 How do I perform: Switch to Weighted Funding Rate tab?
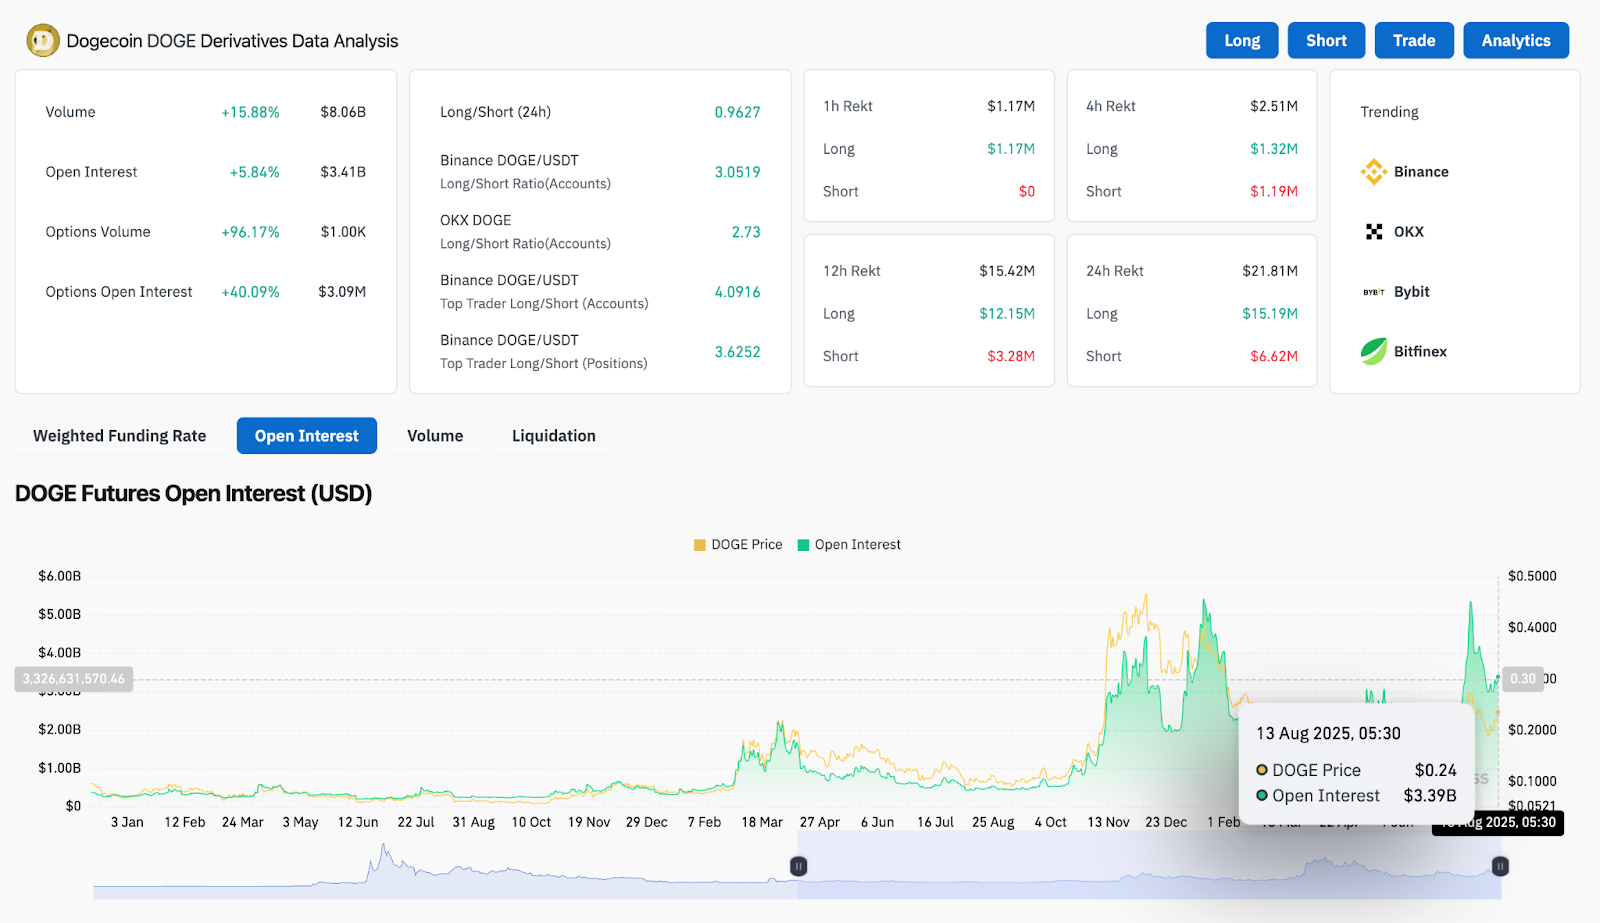point(119,436)
